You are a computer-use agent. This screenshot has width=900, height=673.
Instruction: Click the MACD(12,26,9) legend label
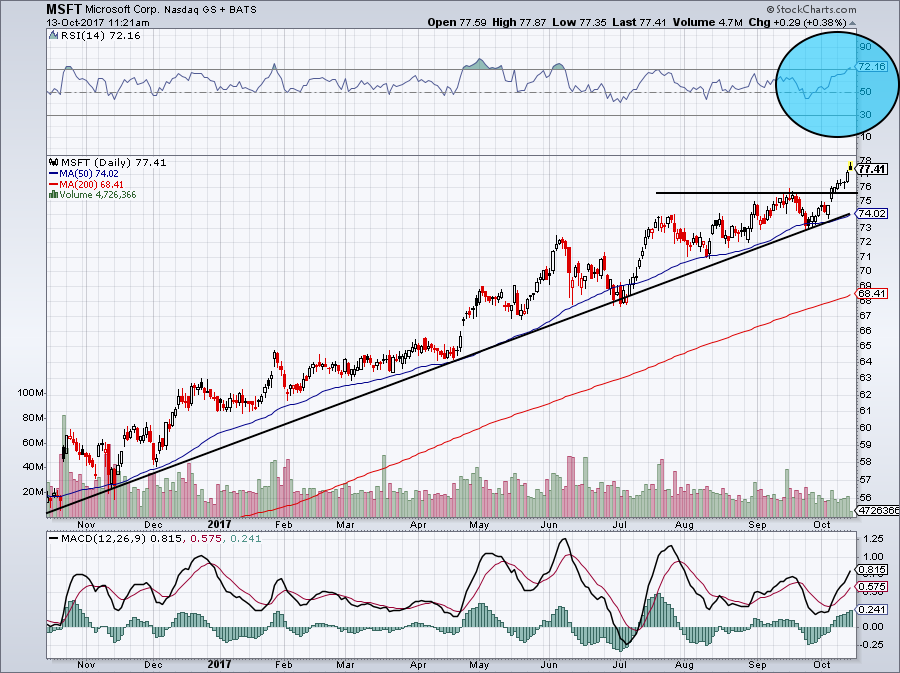pyautogui.click(x=105, y=539)
